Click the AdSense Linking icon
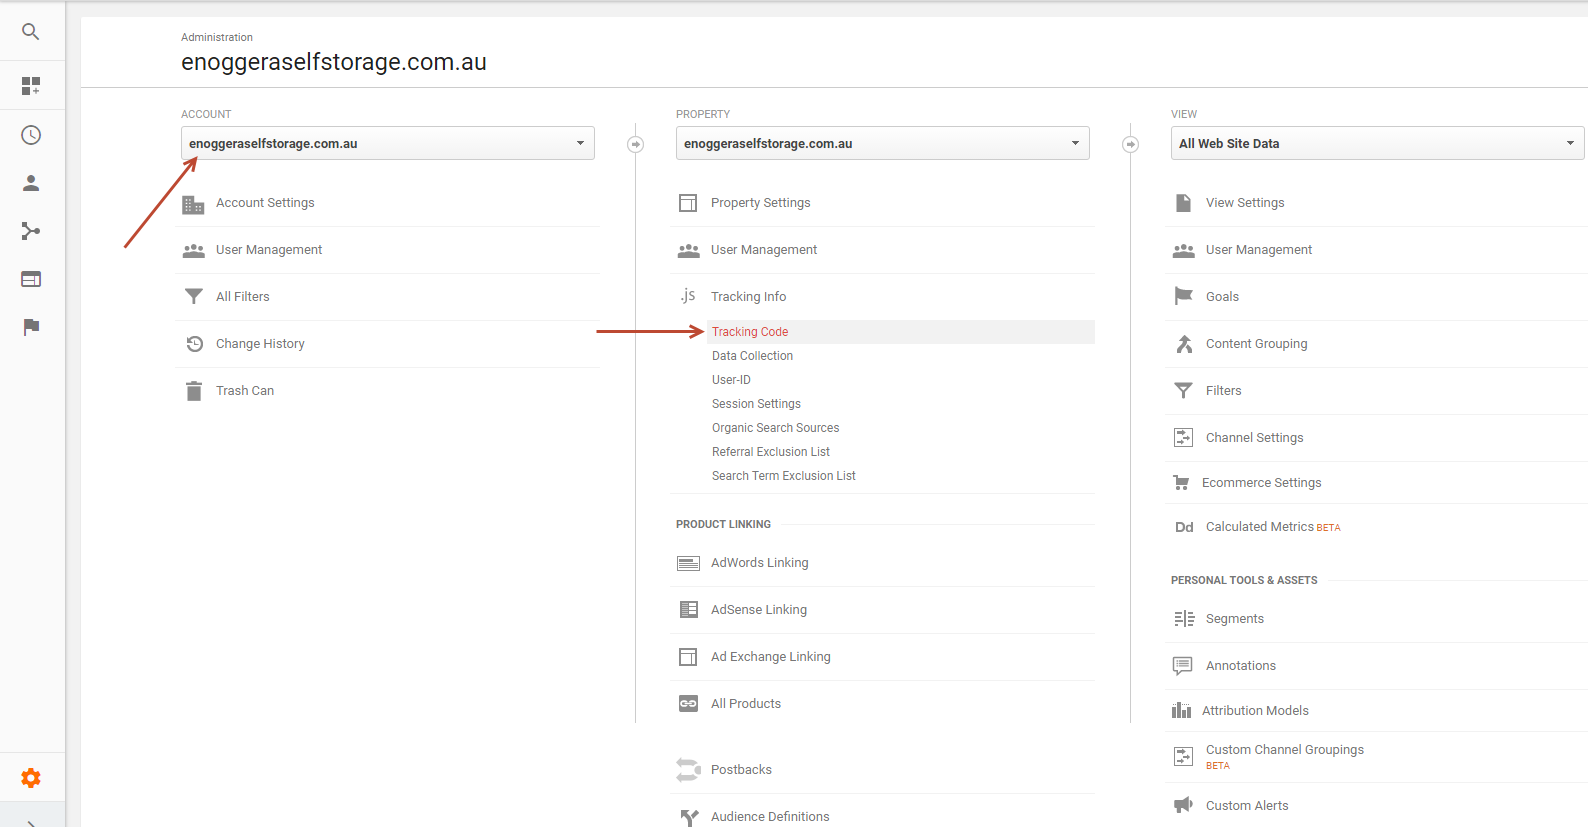The height and width of the screenshot is (827, 1588). [x=688, y=610]
